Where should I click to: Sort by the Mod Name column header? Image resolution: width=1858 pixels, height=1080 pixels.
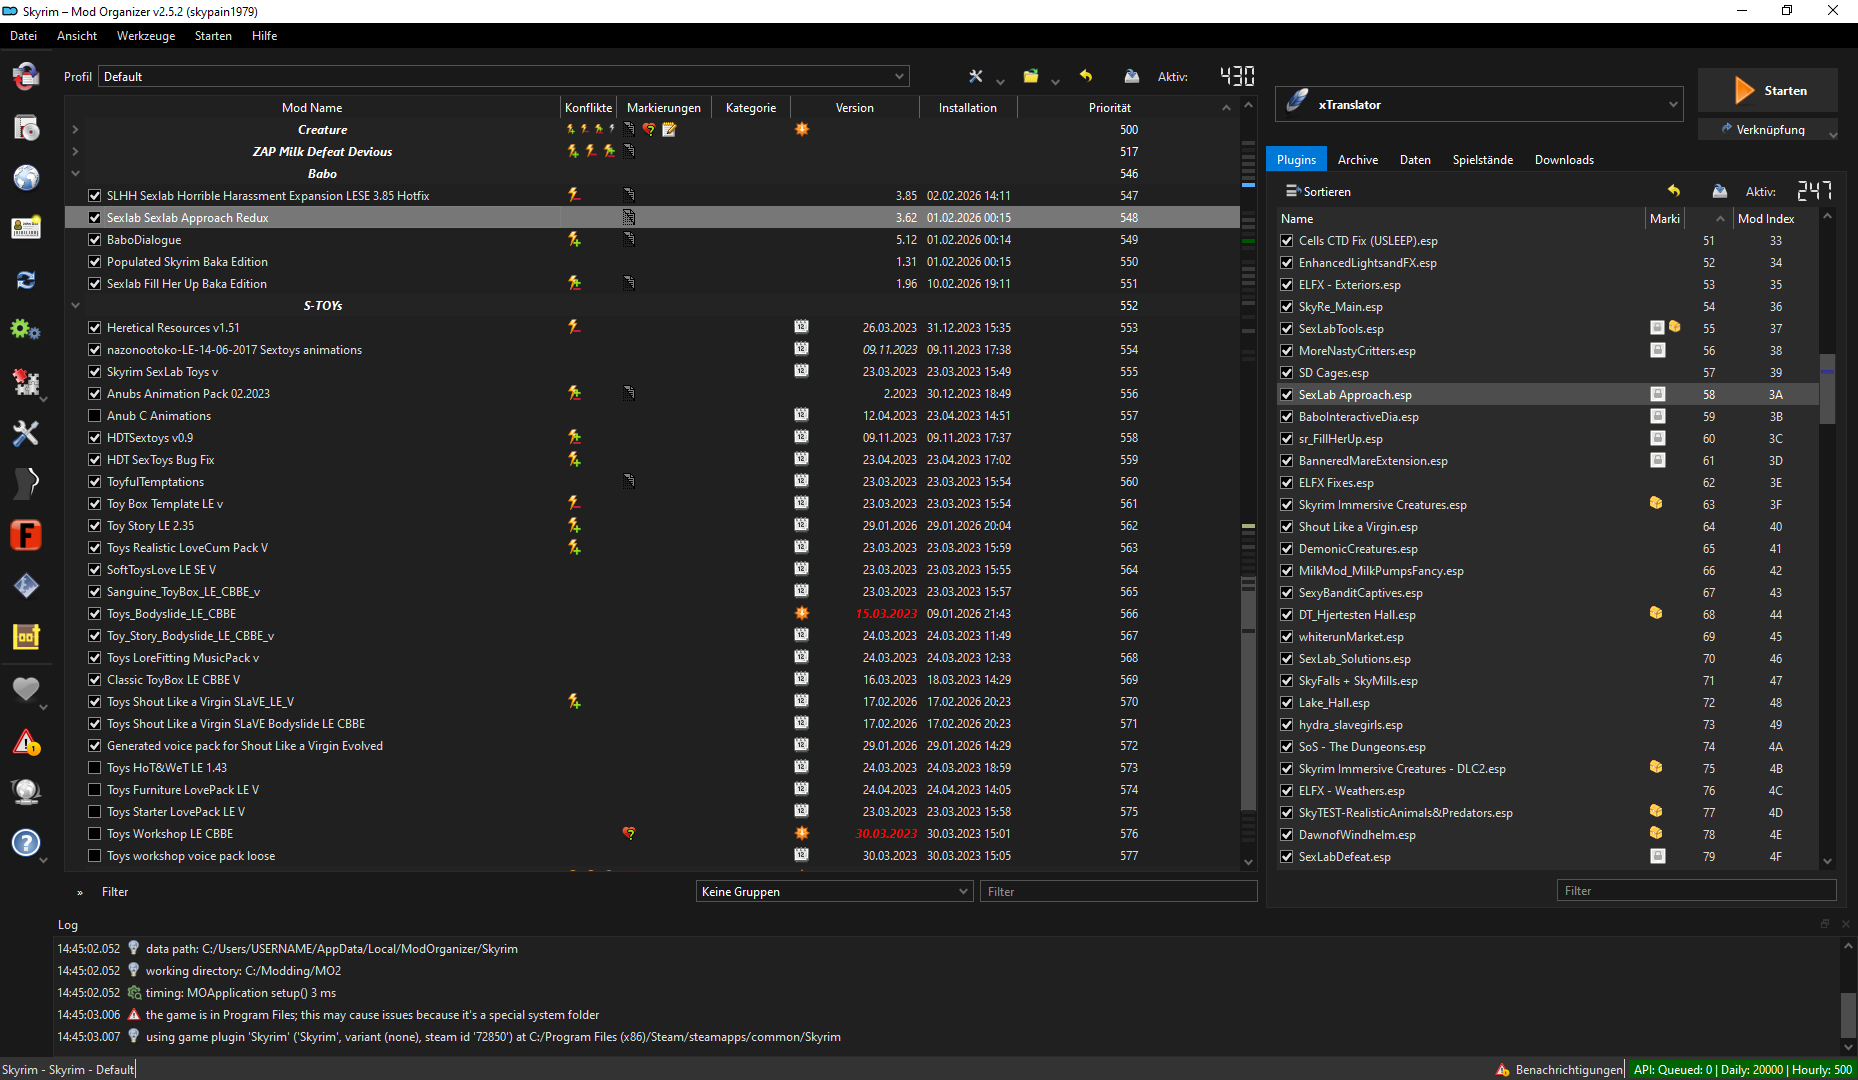(312, 108)
